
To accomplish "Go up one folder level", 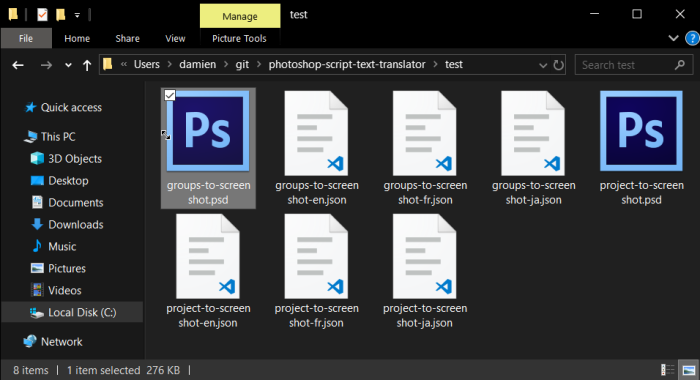I will (87, 66).
